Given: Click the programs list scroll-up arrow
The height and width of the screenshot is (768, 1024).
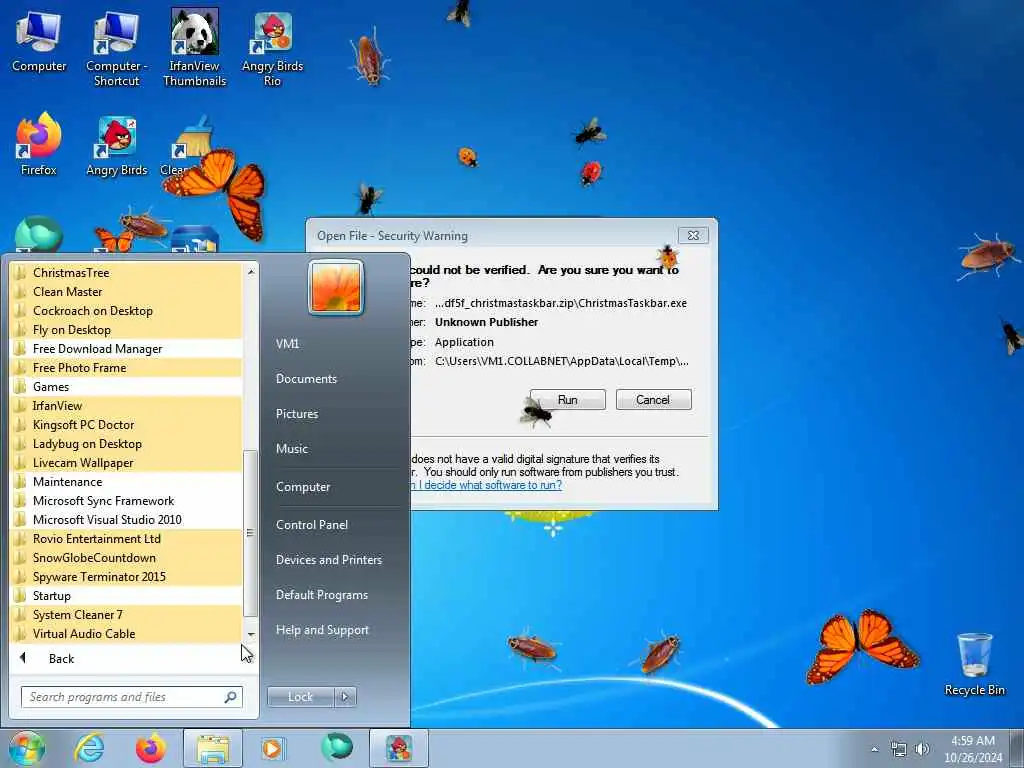Looking at the screenshot, I should [x=250, y=272].
